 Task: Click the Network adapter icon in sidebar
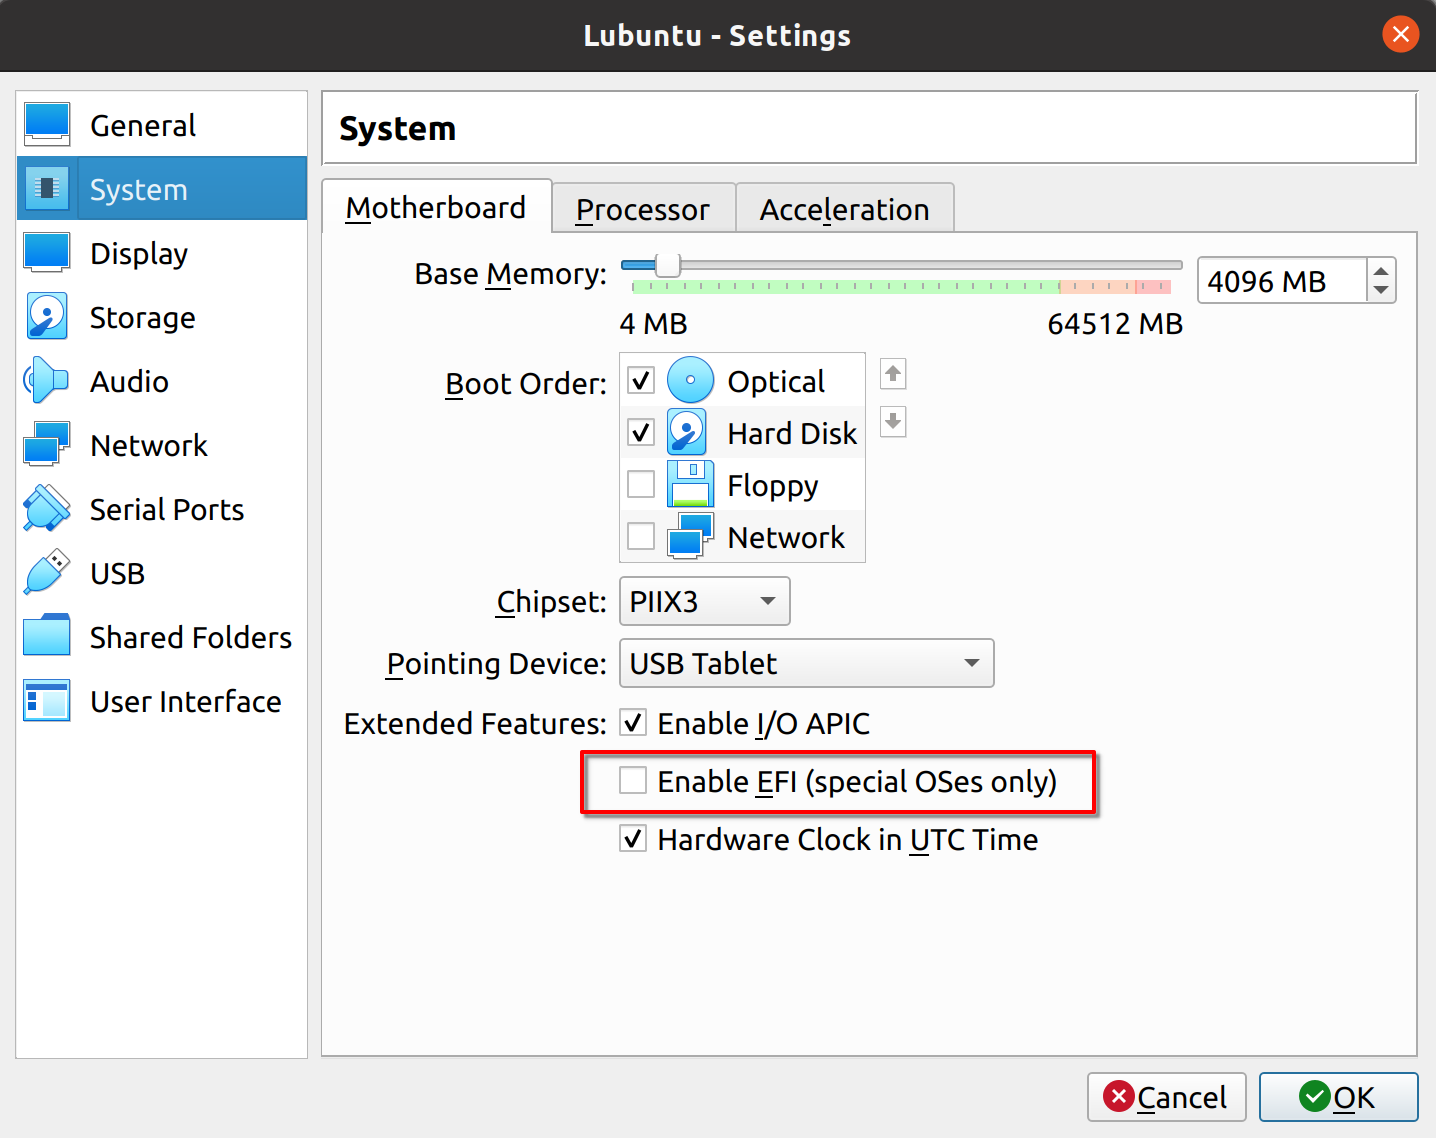point(46,444)
